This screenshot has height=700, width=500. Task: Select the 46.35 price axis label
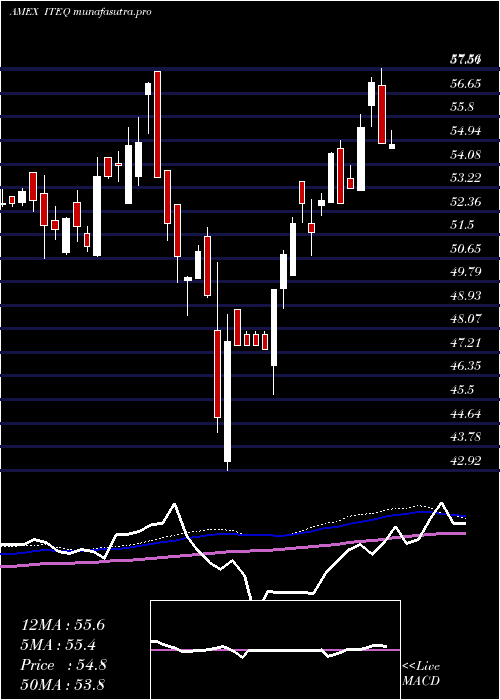point(466,366)
